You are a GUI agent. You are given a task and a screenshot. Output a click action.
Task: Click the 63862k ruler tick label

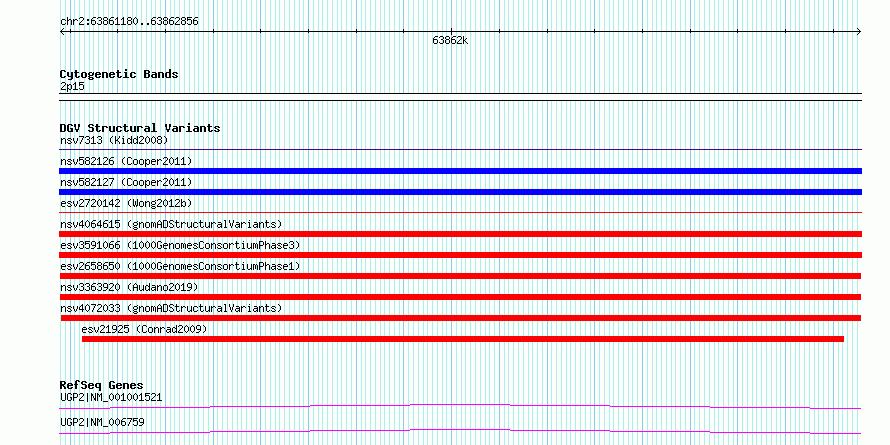(450, 41)
